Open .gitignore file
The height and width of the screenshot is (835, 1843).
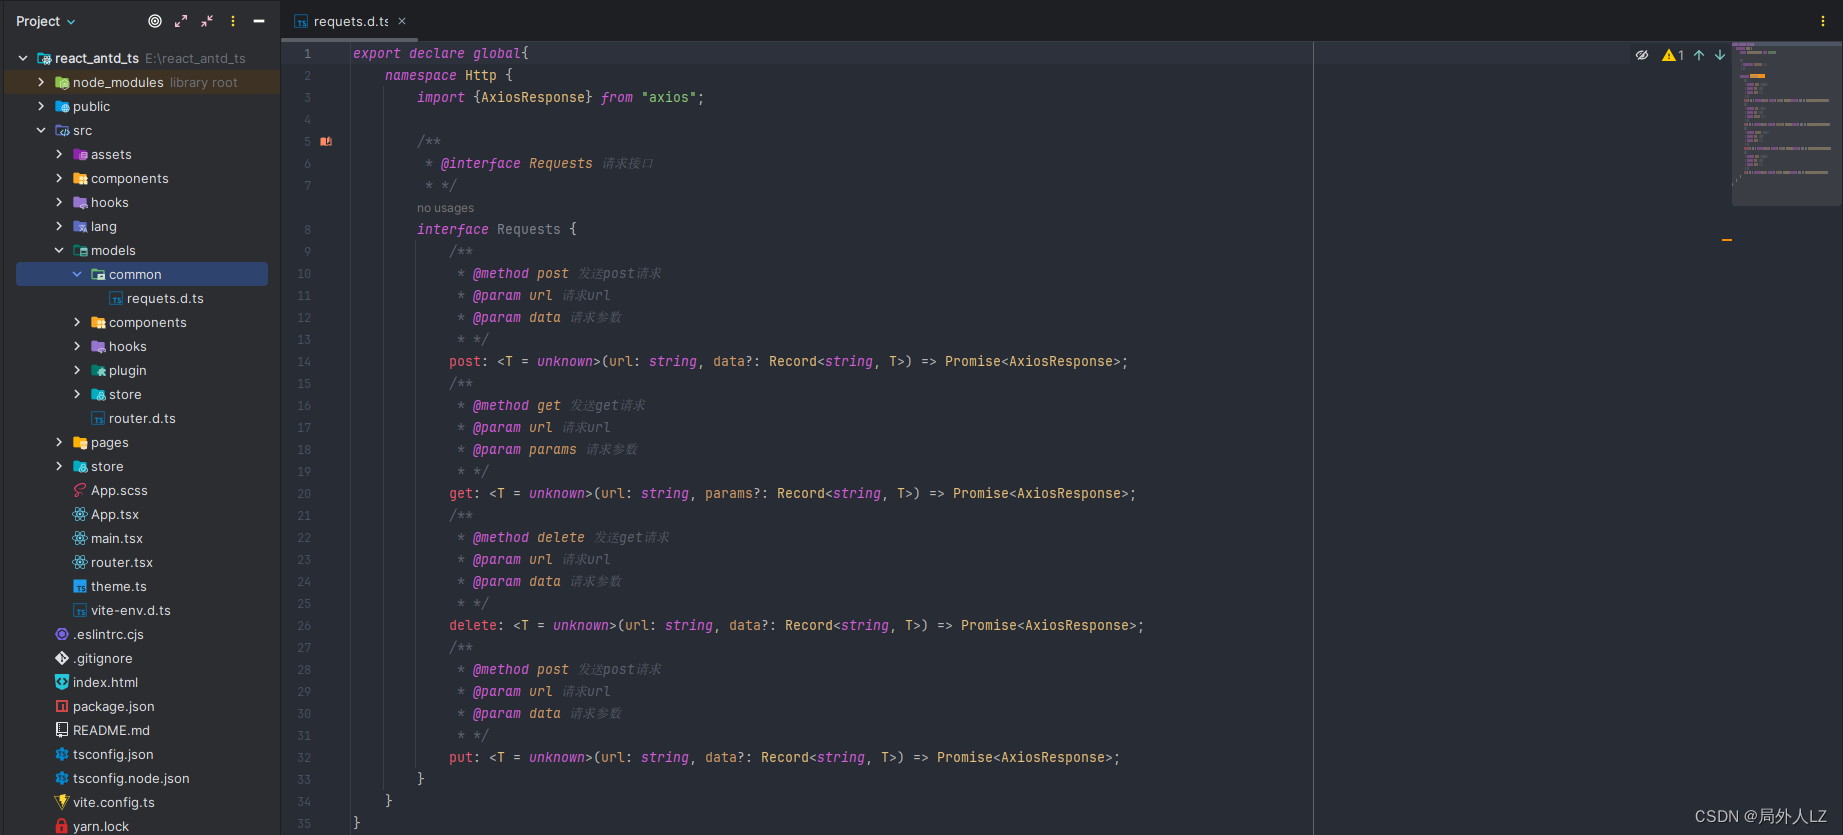coord(102,658)
